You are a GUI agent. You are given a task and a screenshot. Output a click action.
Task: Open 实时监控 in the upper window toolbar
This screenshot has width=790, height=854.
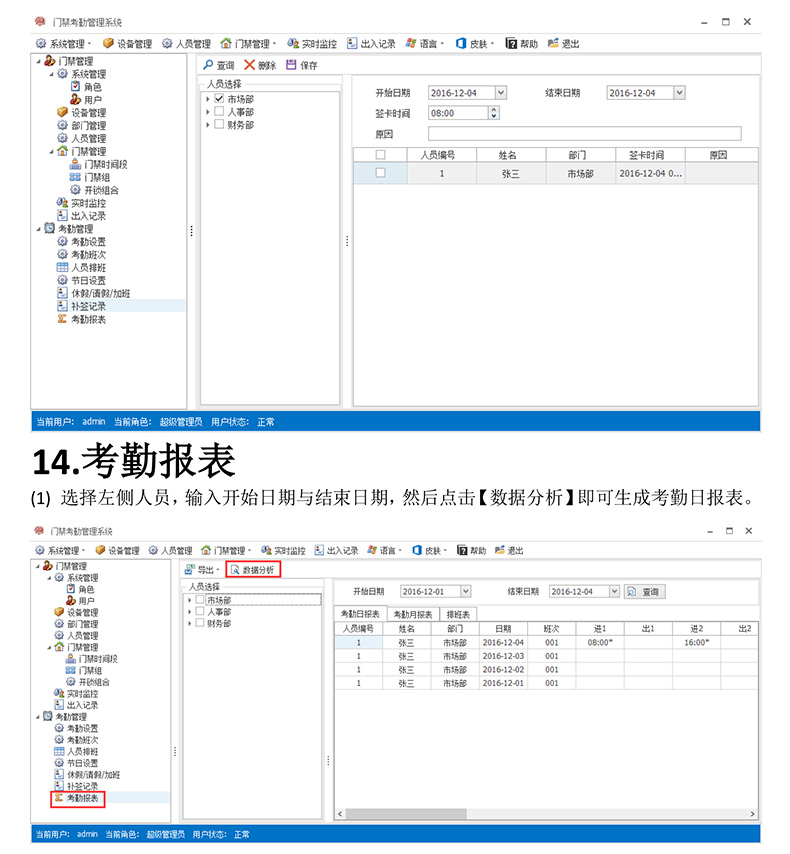[x=312, y=44]
